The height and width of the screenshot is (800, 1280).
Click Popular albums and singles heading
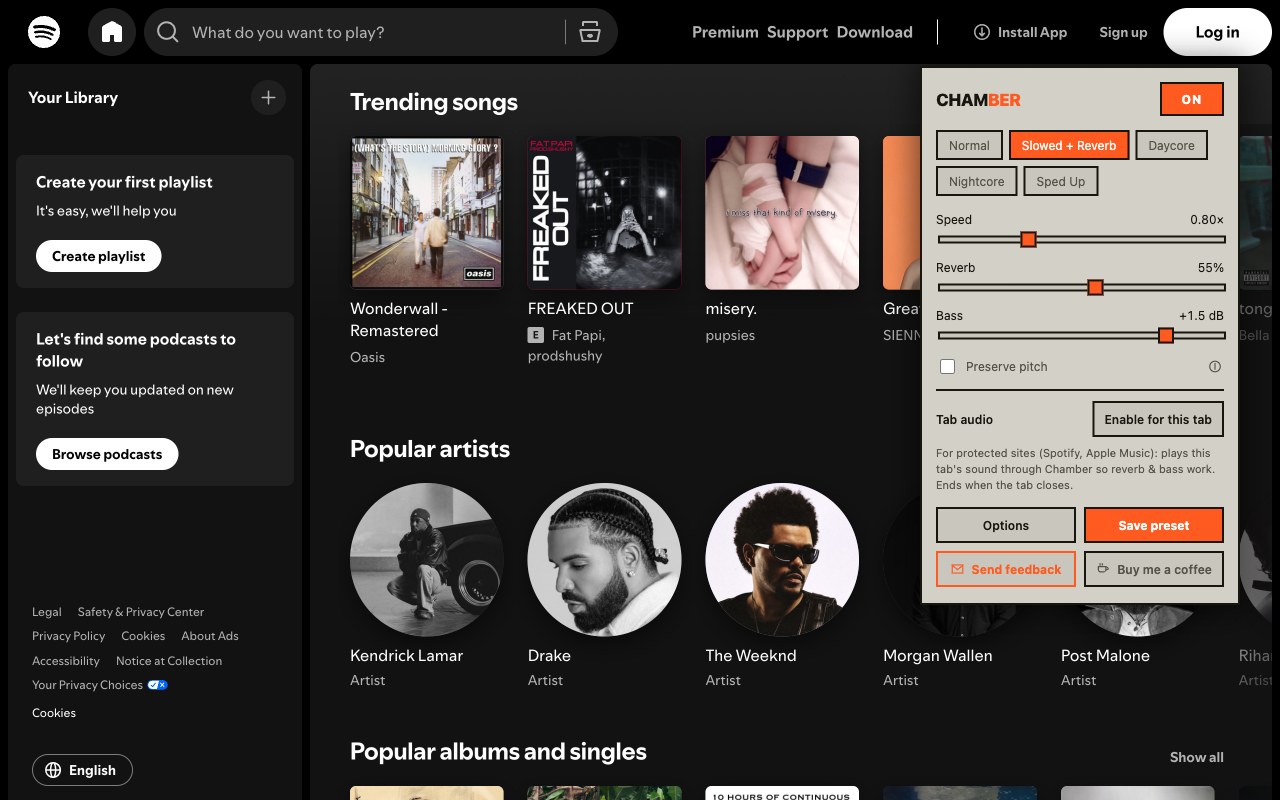coord(498,752)
